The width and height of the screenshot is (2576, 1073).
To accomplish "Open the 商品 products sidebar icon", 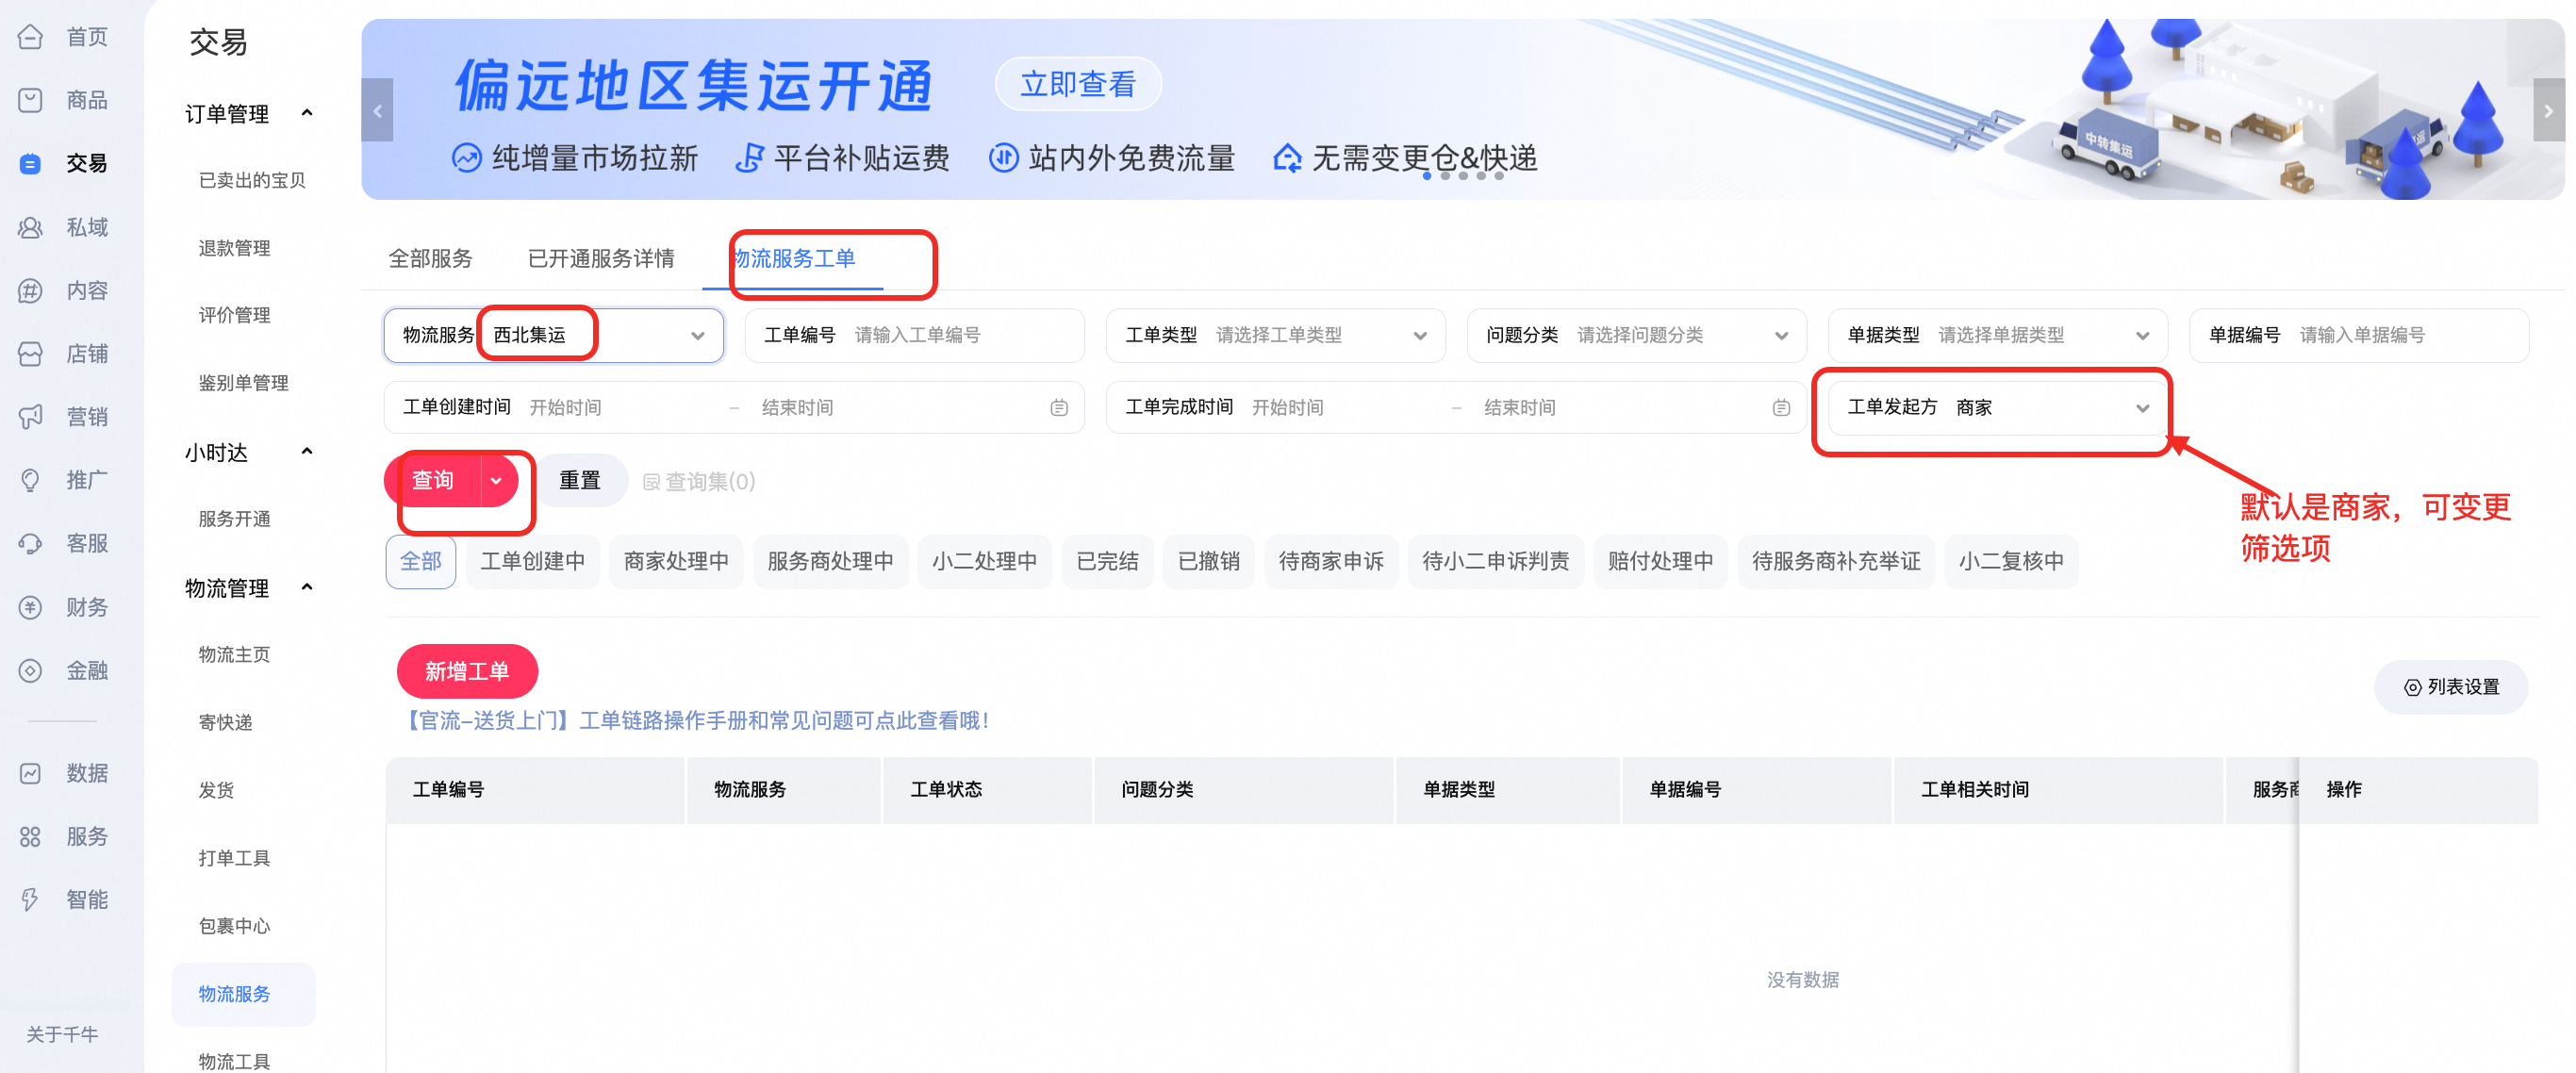I will point(31,100).
